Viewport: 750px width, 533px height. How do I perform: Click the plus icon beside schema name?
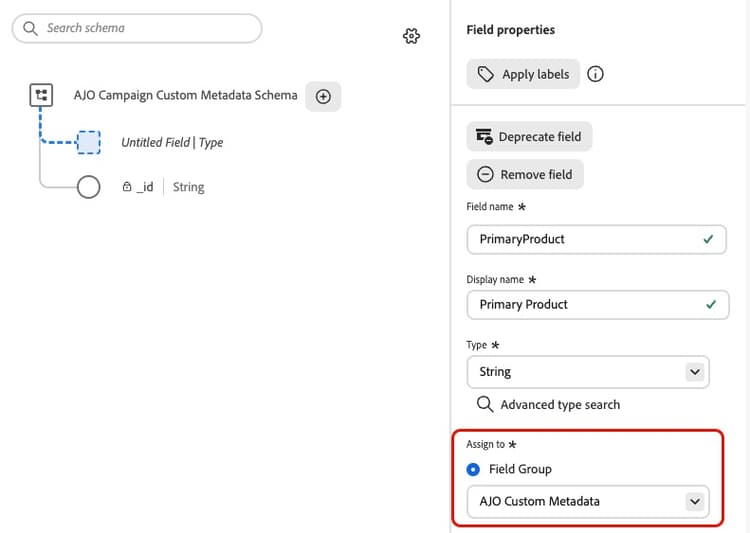point(323,97)
